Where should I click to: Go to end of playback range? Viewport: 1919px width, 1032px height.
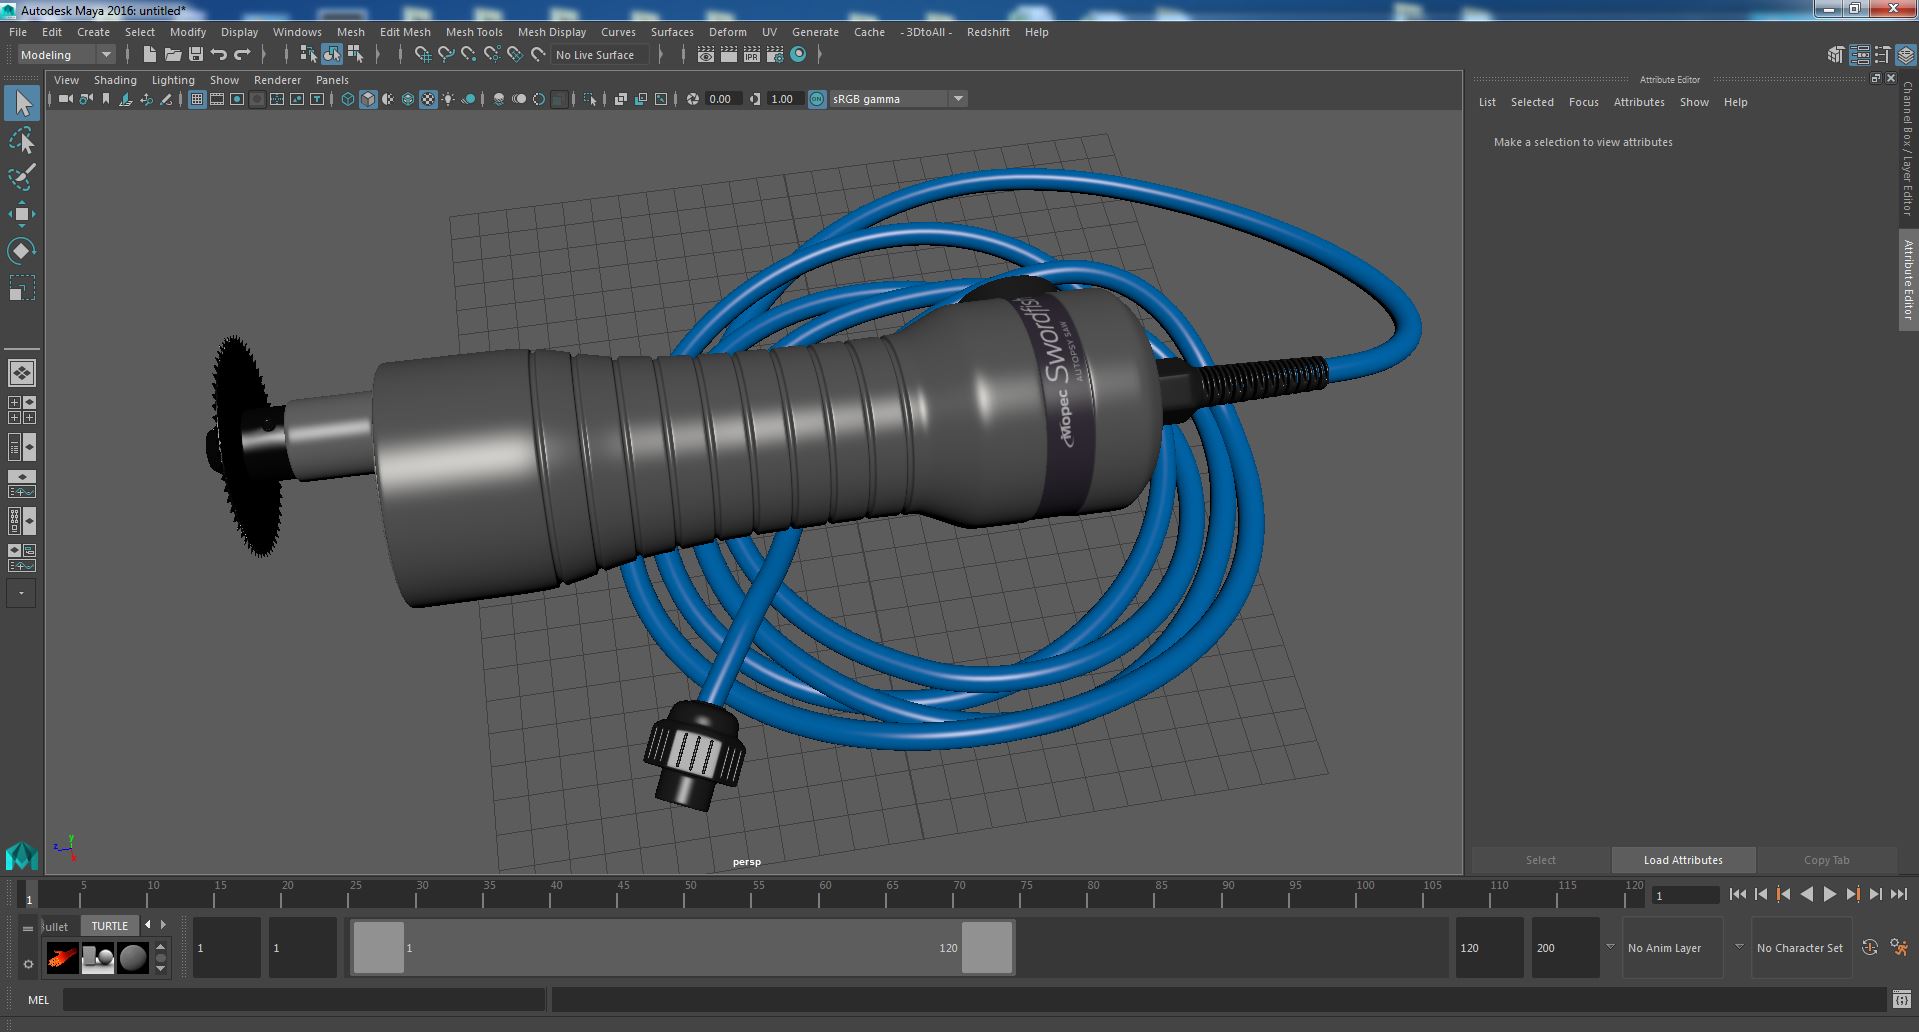point(1898,895)
